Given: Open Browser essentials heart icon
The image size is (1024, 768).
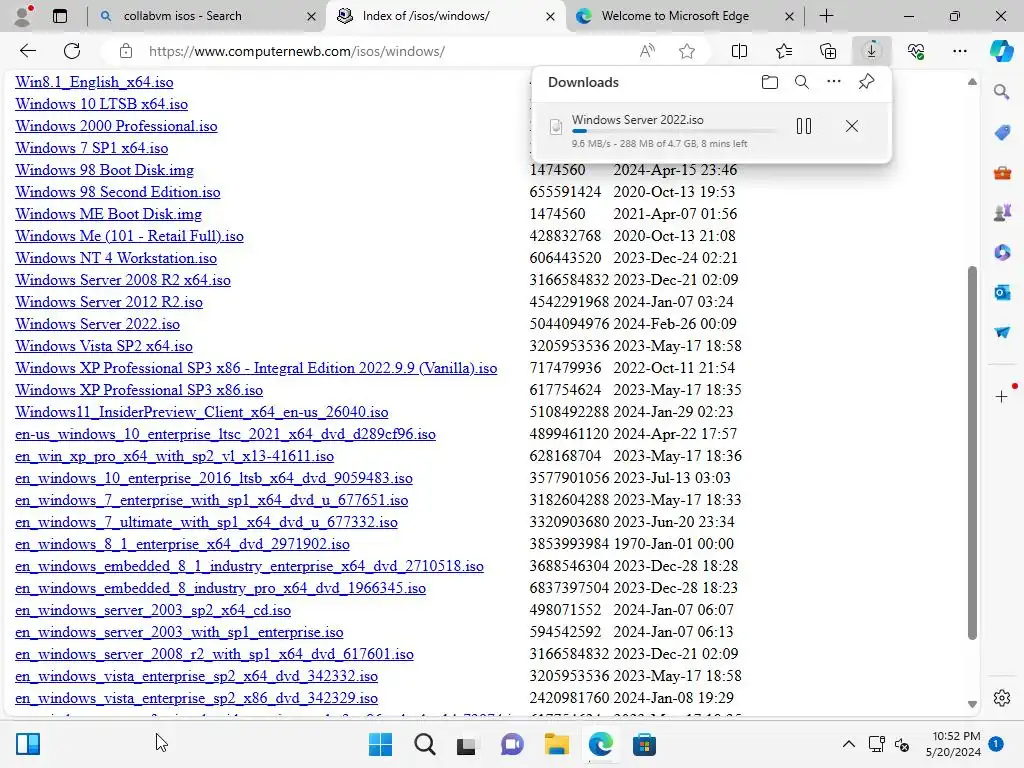Looking at the screenshot, I should tap(916, 51).
